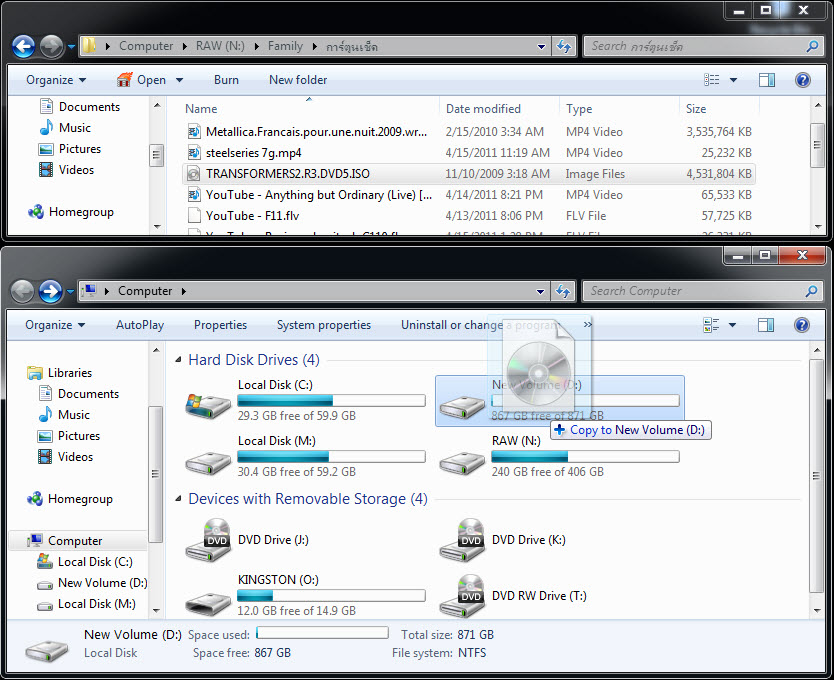This screenshot has height=680, width=834.
Task: Select RAW (N:) drive icon
Action: click(x=462, y=462)
